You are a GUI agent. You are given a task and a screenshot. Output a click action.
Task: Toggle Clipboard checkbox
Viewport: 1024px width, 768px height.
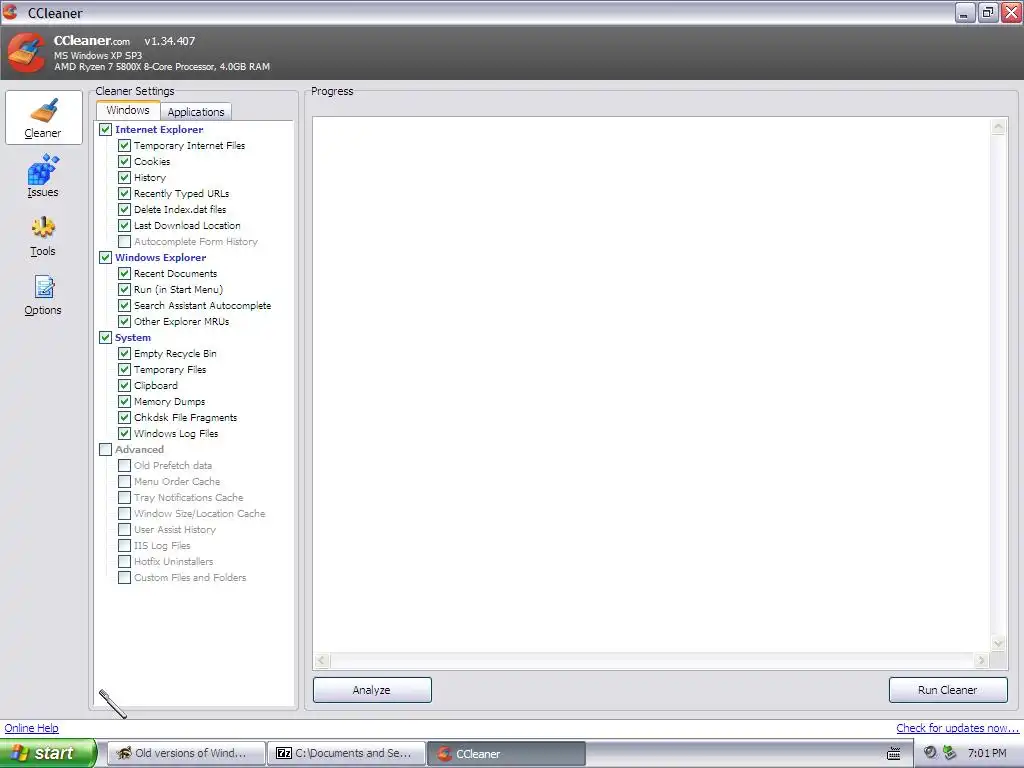[124, 385]
